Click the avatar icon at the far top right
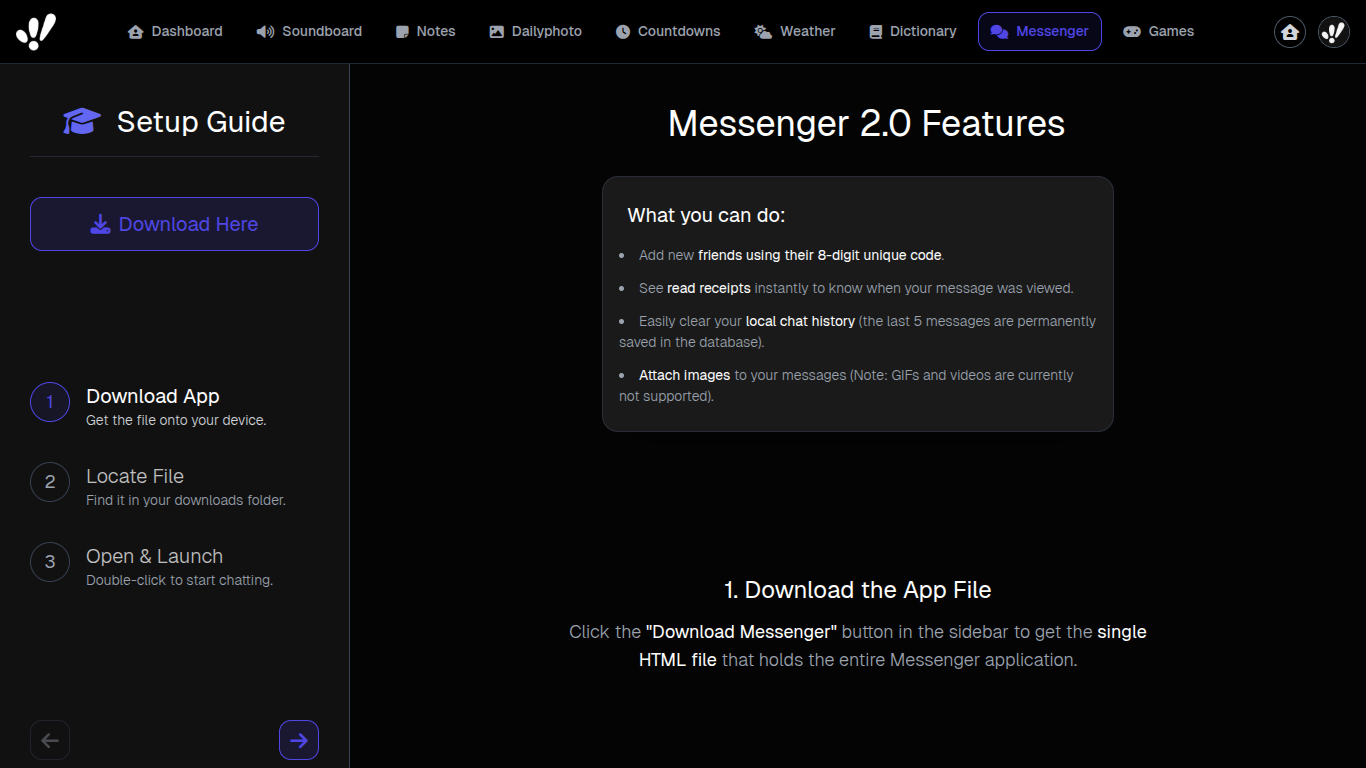The image size is (1366, 768). click(1333, 31)
